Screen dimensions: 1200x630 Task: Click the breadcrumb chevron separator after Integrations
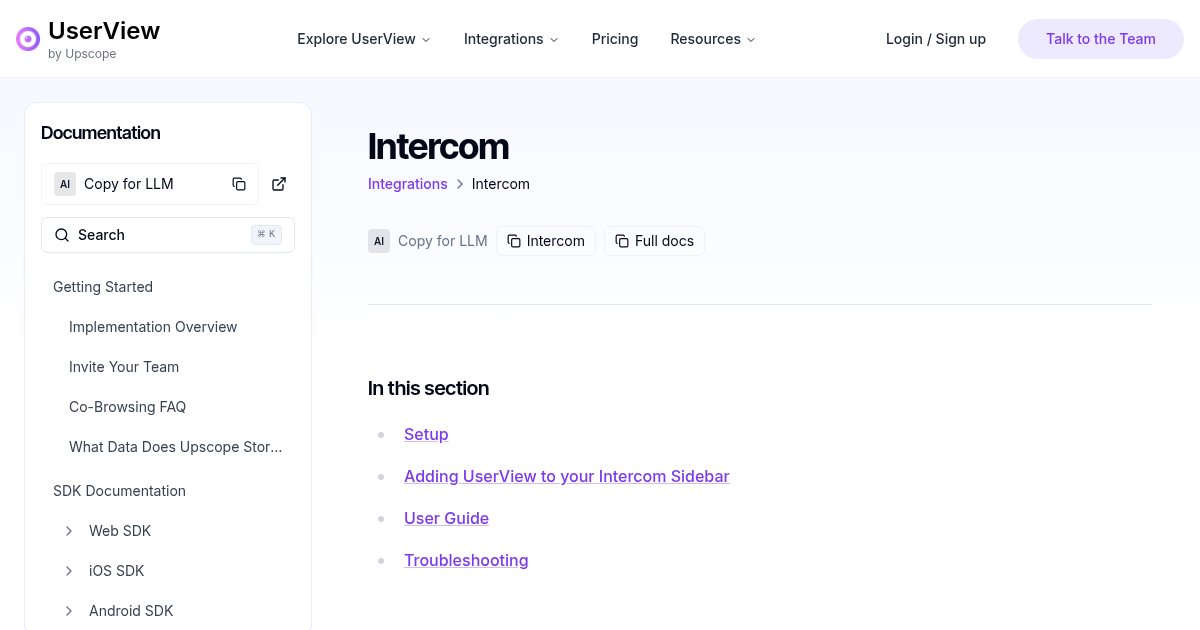click(460, 184)
